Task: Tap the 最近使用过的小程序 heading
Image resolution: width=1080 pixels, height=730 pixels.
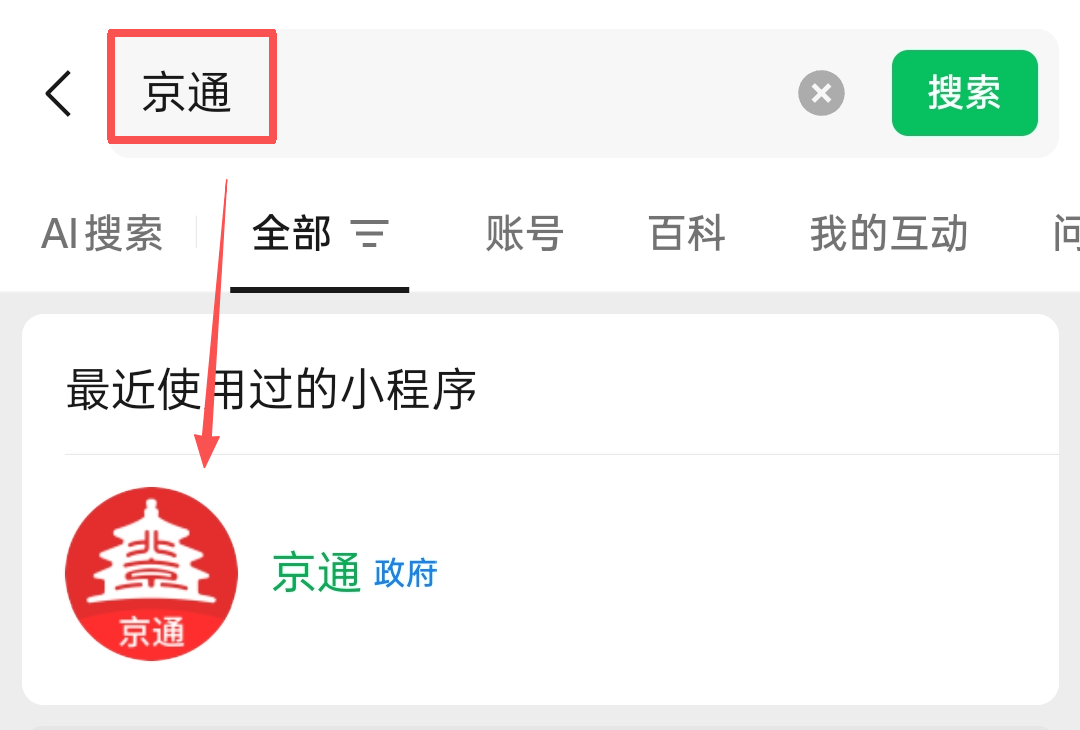Action: tap(271, 390)
